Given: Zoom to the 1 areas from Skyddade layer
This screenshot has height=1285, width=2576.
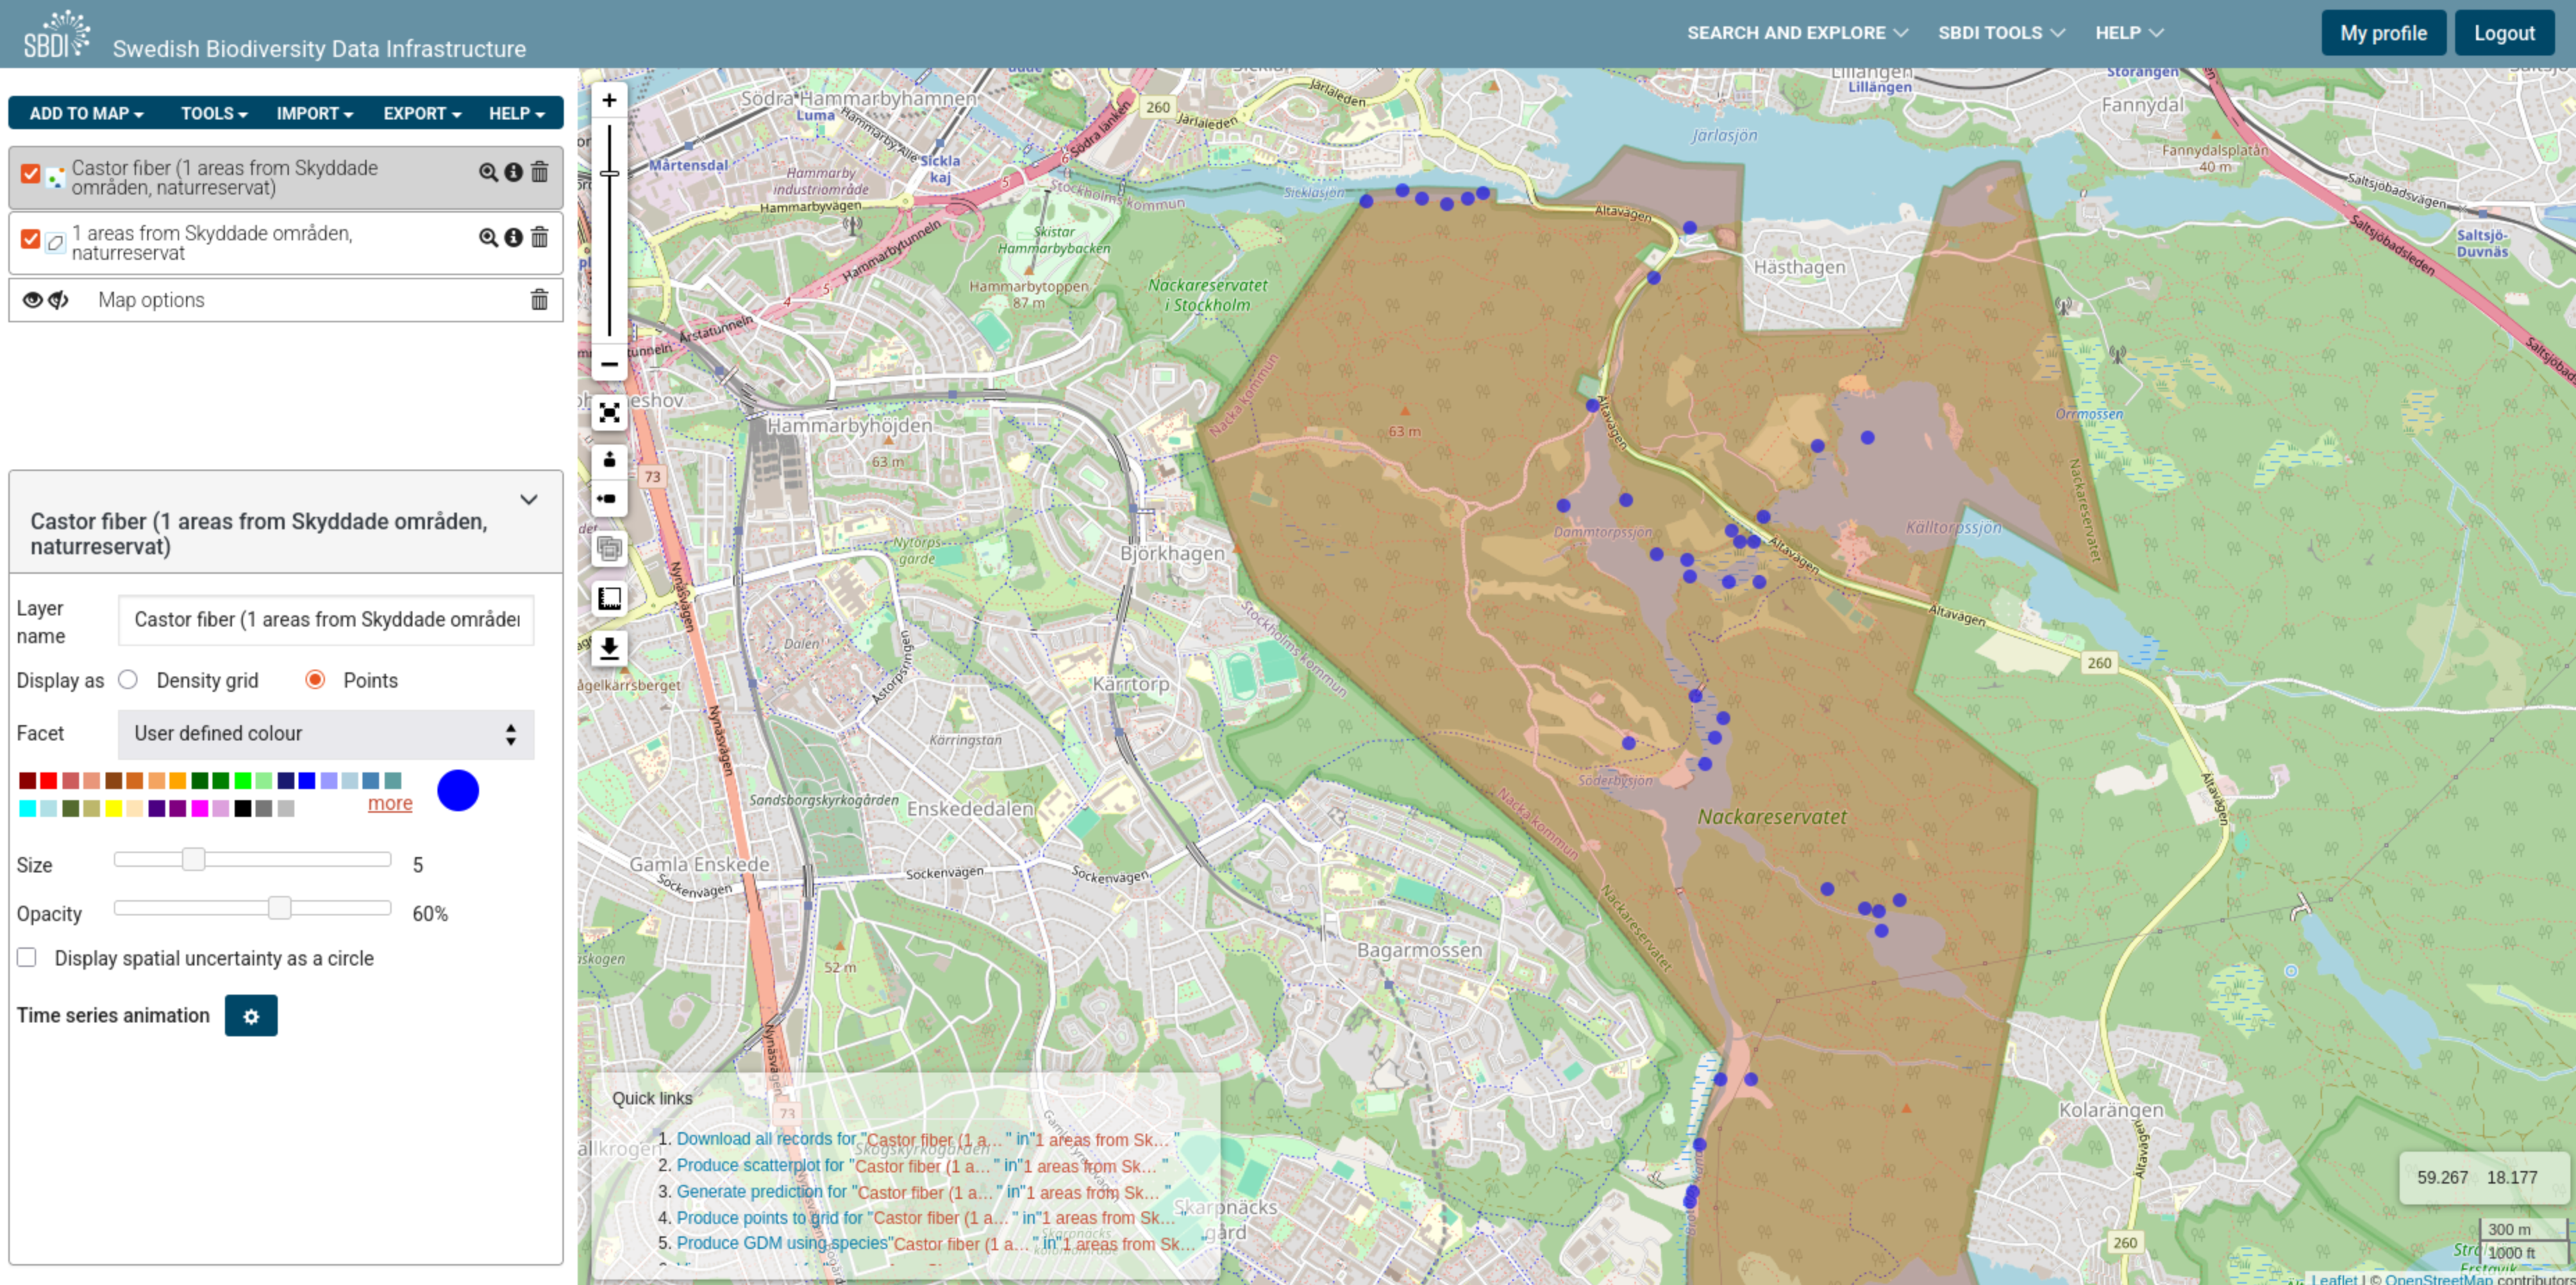Looking at the screenshot, I should click(x=488, y=238).
